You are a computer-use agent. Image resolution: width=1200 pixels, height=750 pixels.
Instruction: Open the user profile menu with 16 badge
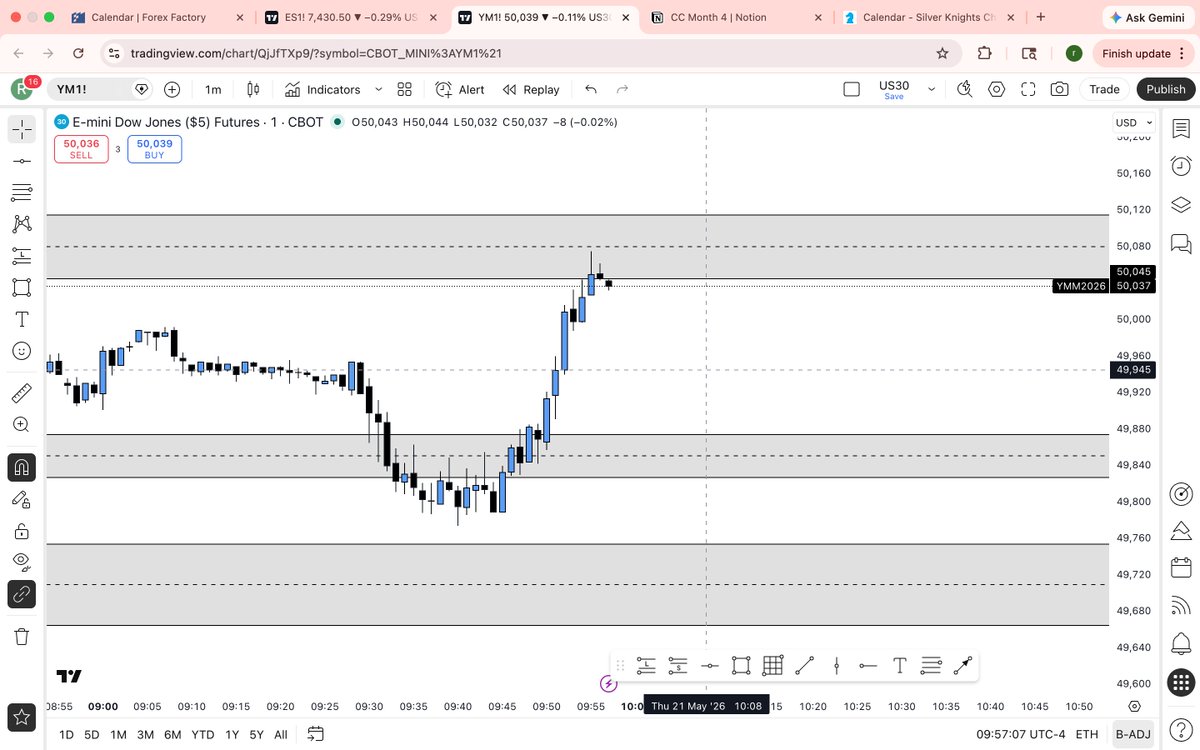point(22,88)
